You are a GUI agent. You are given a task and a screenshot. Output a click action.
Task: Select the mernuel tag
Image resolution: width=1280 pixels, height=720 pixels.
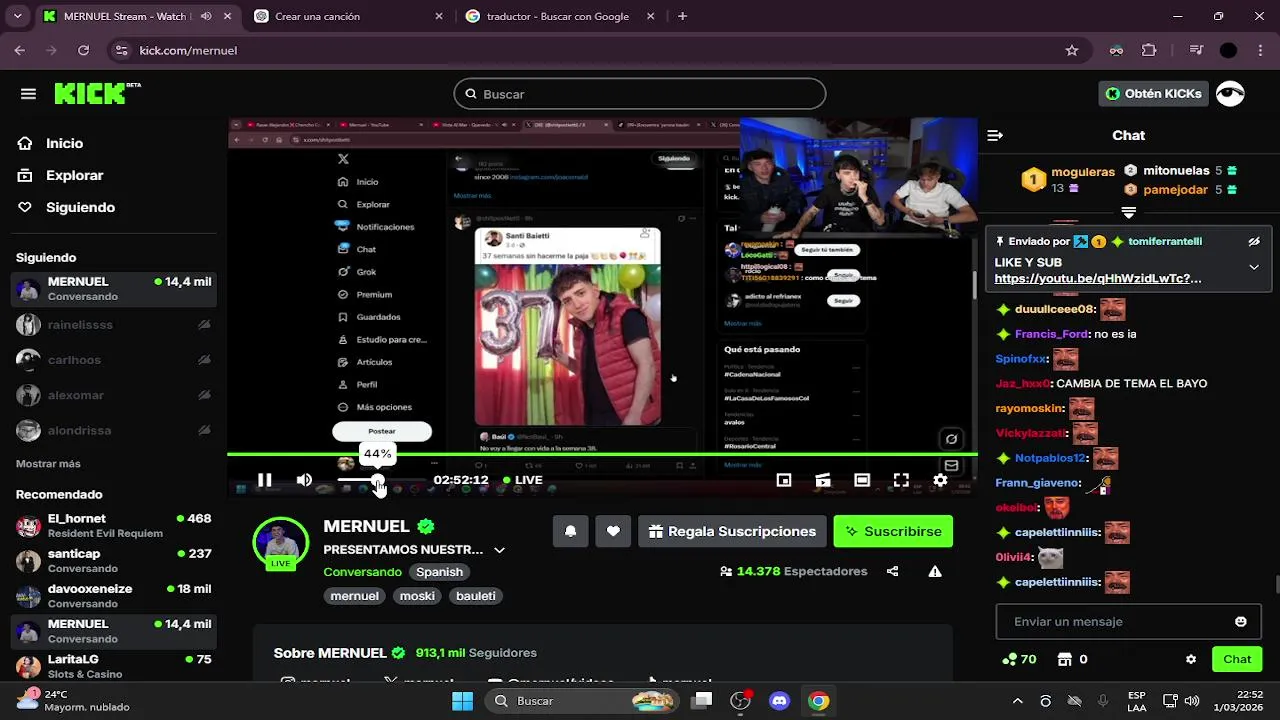coord(355,596)
